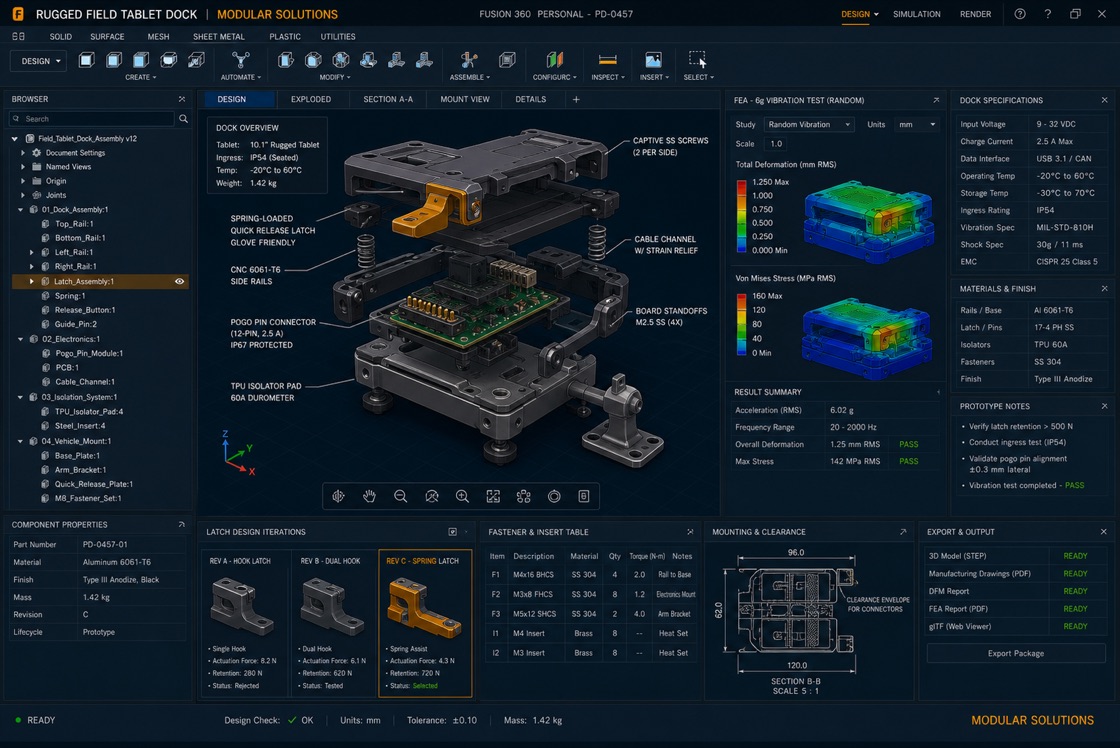
Task: Switch to the Simulation workspace
Action: click(x=916, y=14)
